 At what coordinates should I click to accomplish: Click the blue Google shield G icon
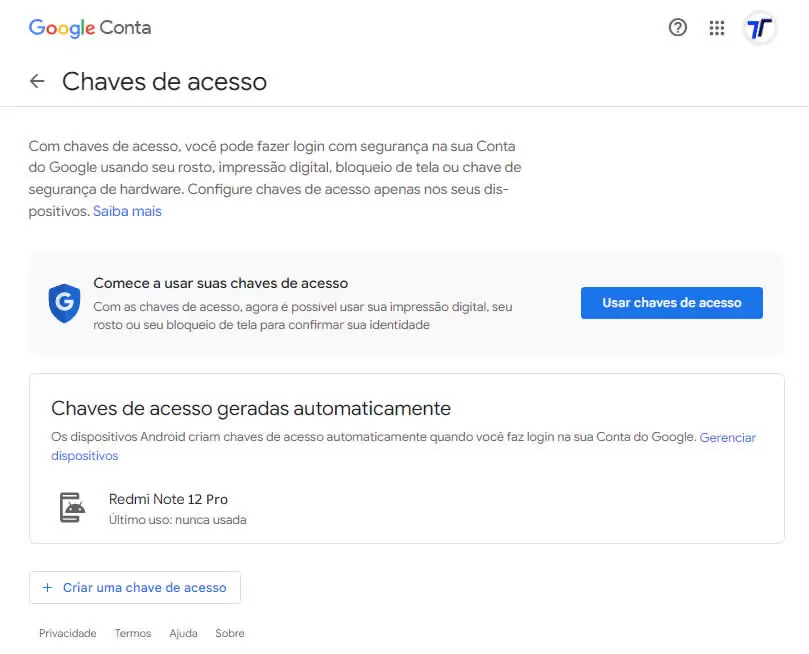(64, 303)
